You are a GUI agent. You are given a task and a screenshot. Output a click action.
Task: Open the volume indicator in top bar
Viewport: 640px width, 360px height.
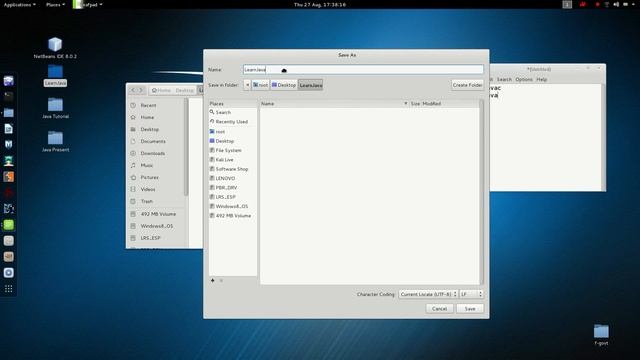click(616, 4)
